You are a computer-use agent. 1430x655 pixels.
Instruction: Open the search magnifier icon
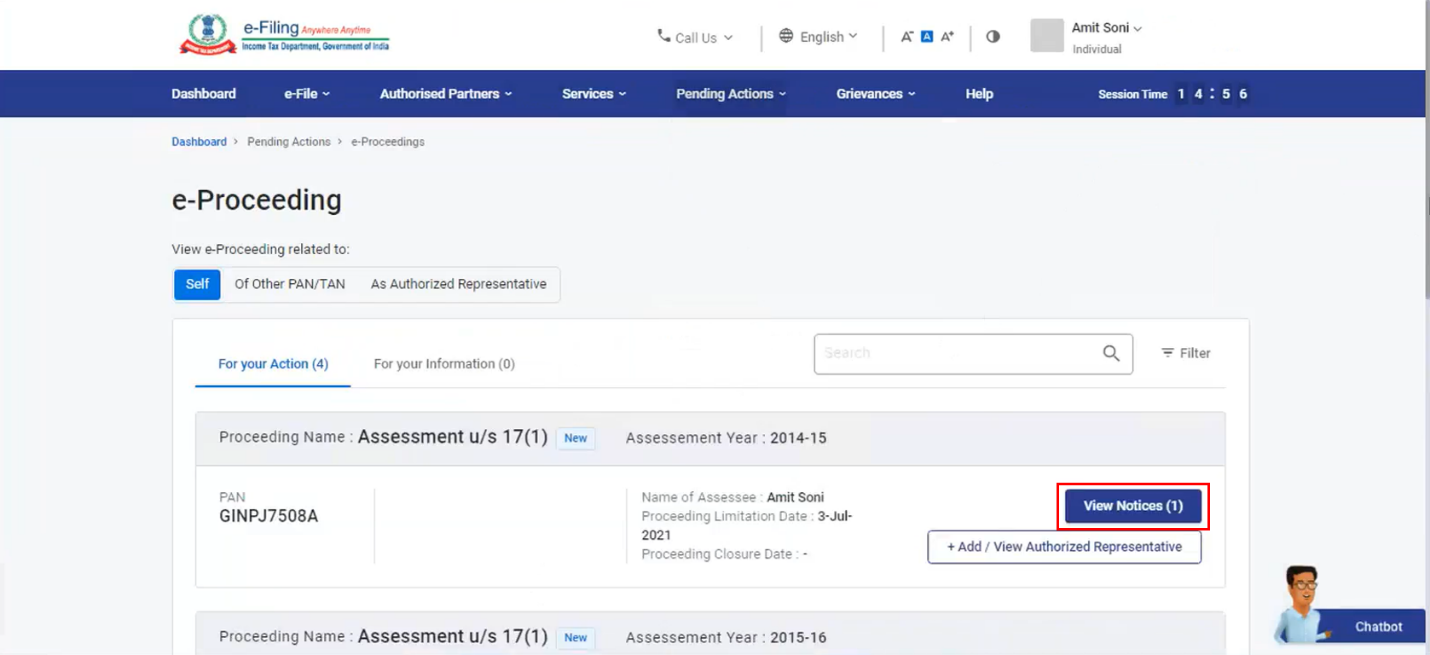1110,353
